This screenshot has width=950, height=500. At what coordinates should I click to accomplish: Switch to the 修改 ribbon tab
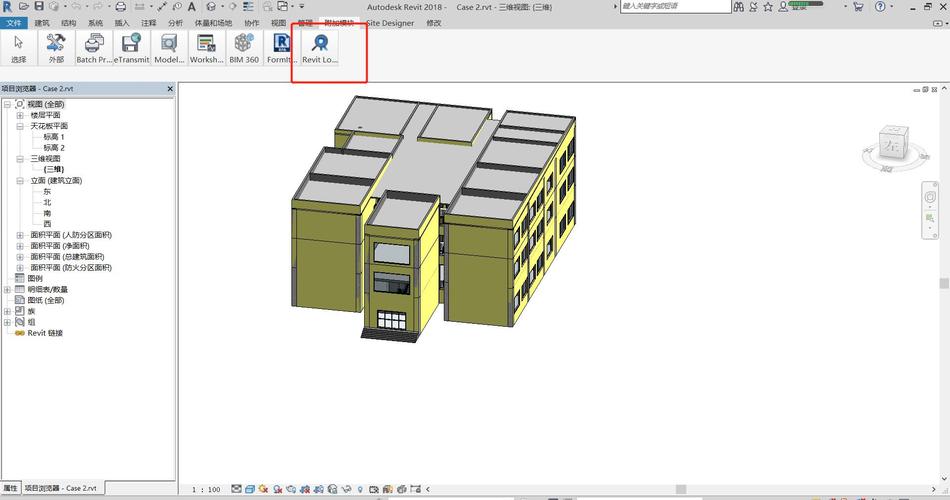click(434, 23)
